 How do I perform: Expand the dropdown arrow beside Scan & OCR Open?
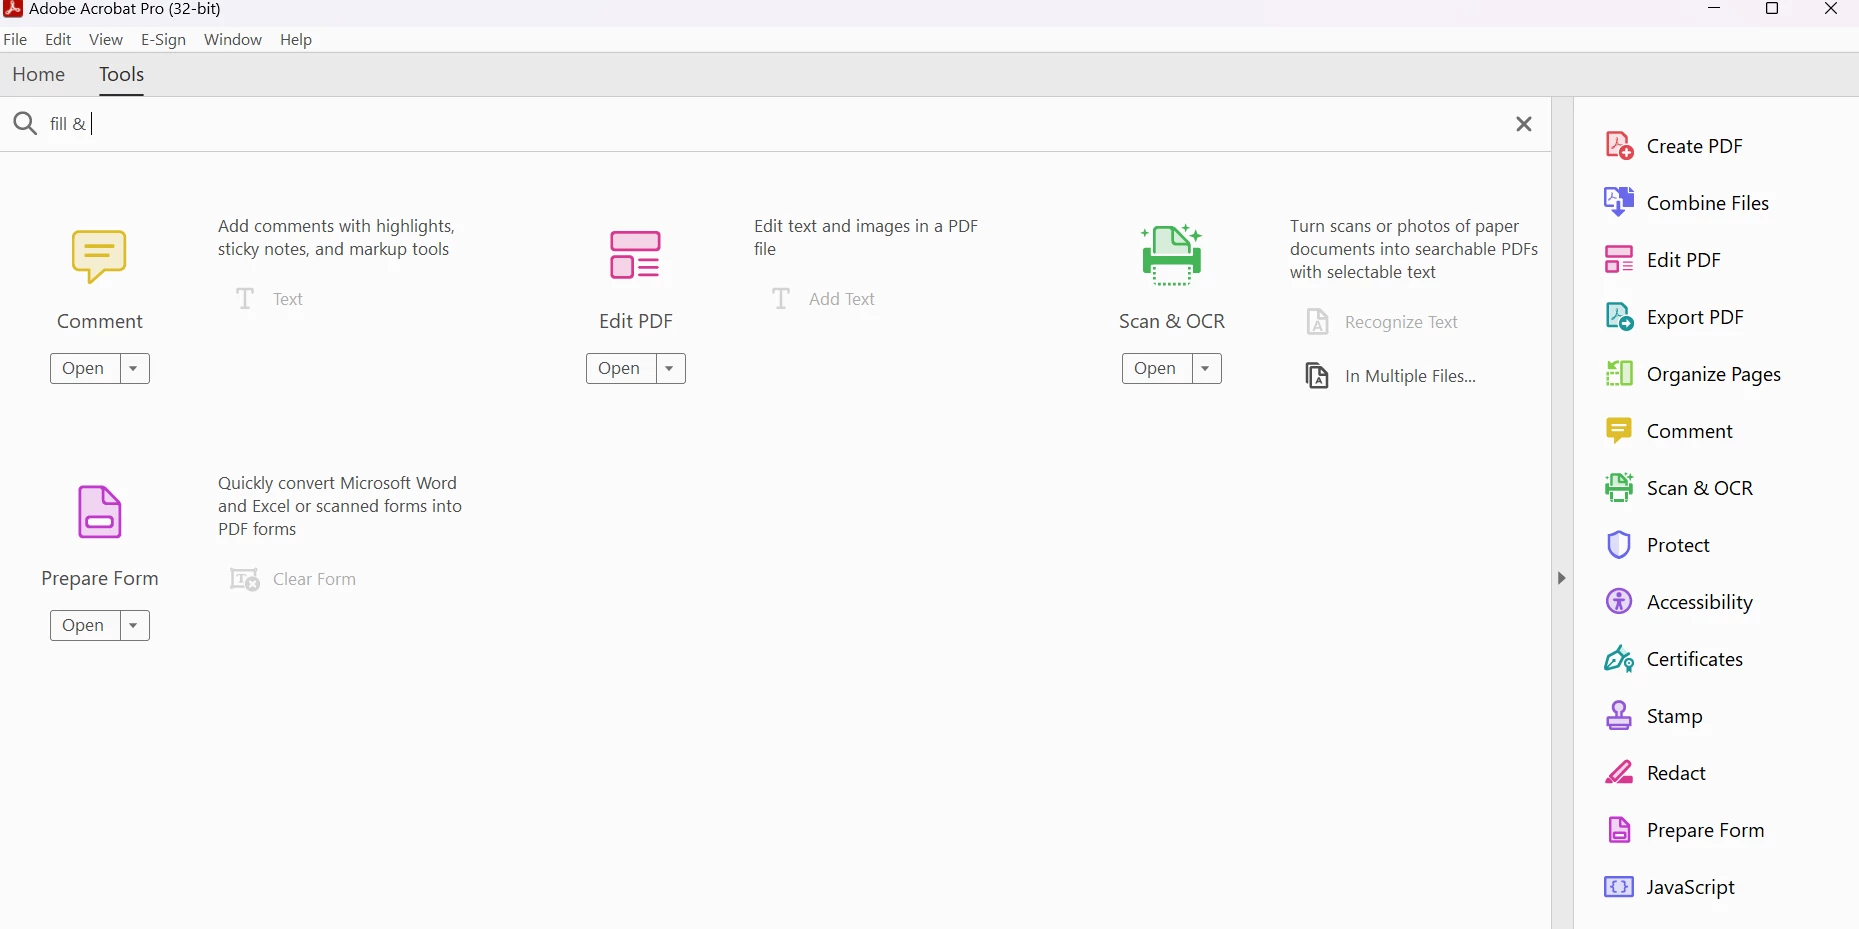[1206, 369]
